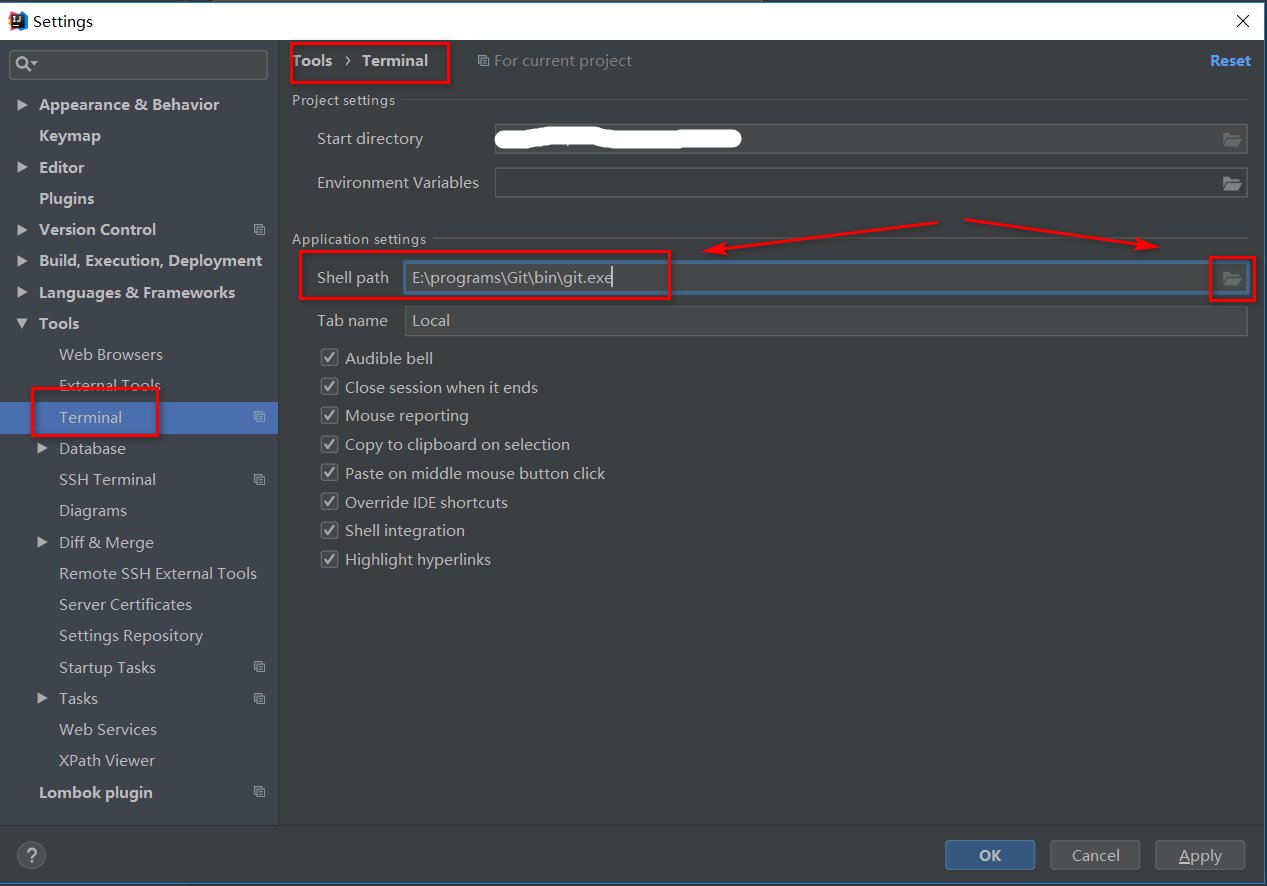Click project-level icon beside Version Control
The width and height of the screenshot is (1267, 886).
(x=259, y=230)
